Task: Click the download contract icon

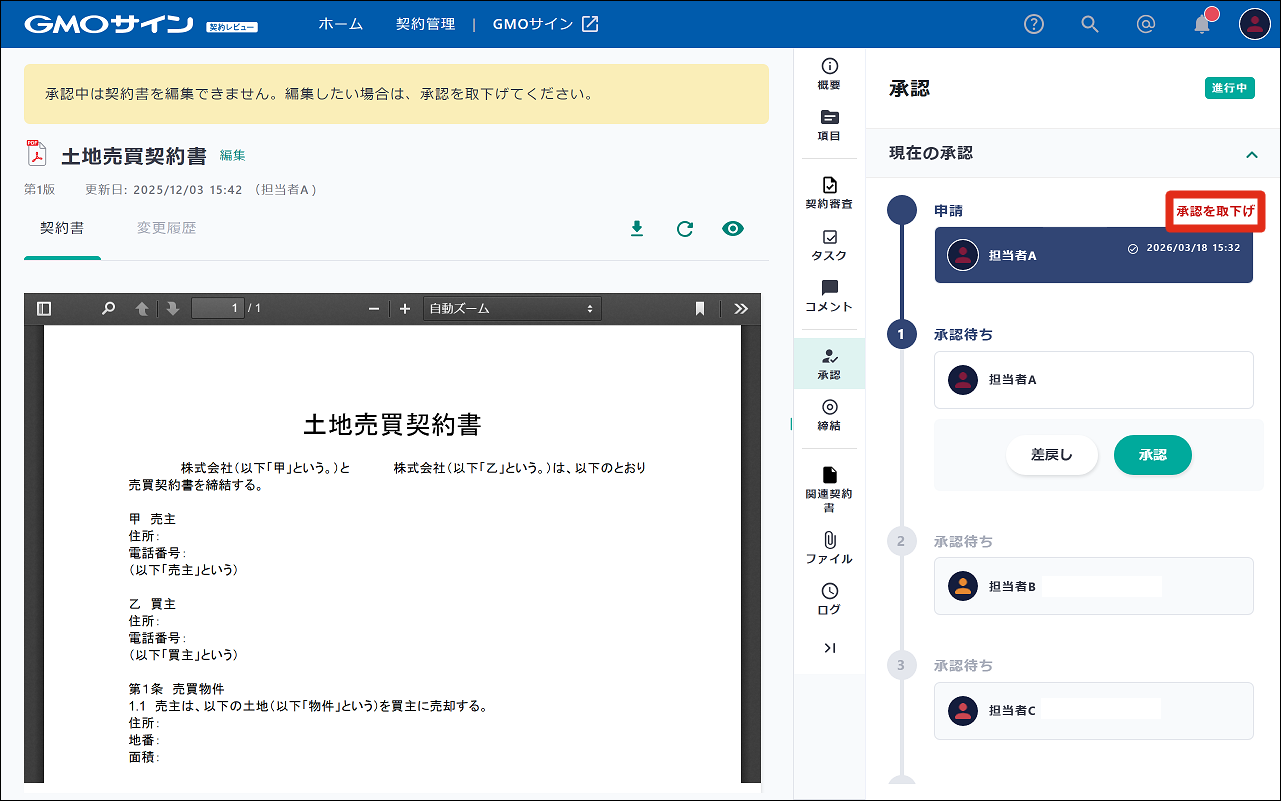Action: click(637, 229)
